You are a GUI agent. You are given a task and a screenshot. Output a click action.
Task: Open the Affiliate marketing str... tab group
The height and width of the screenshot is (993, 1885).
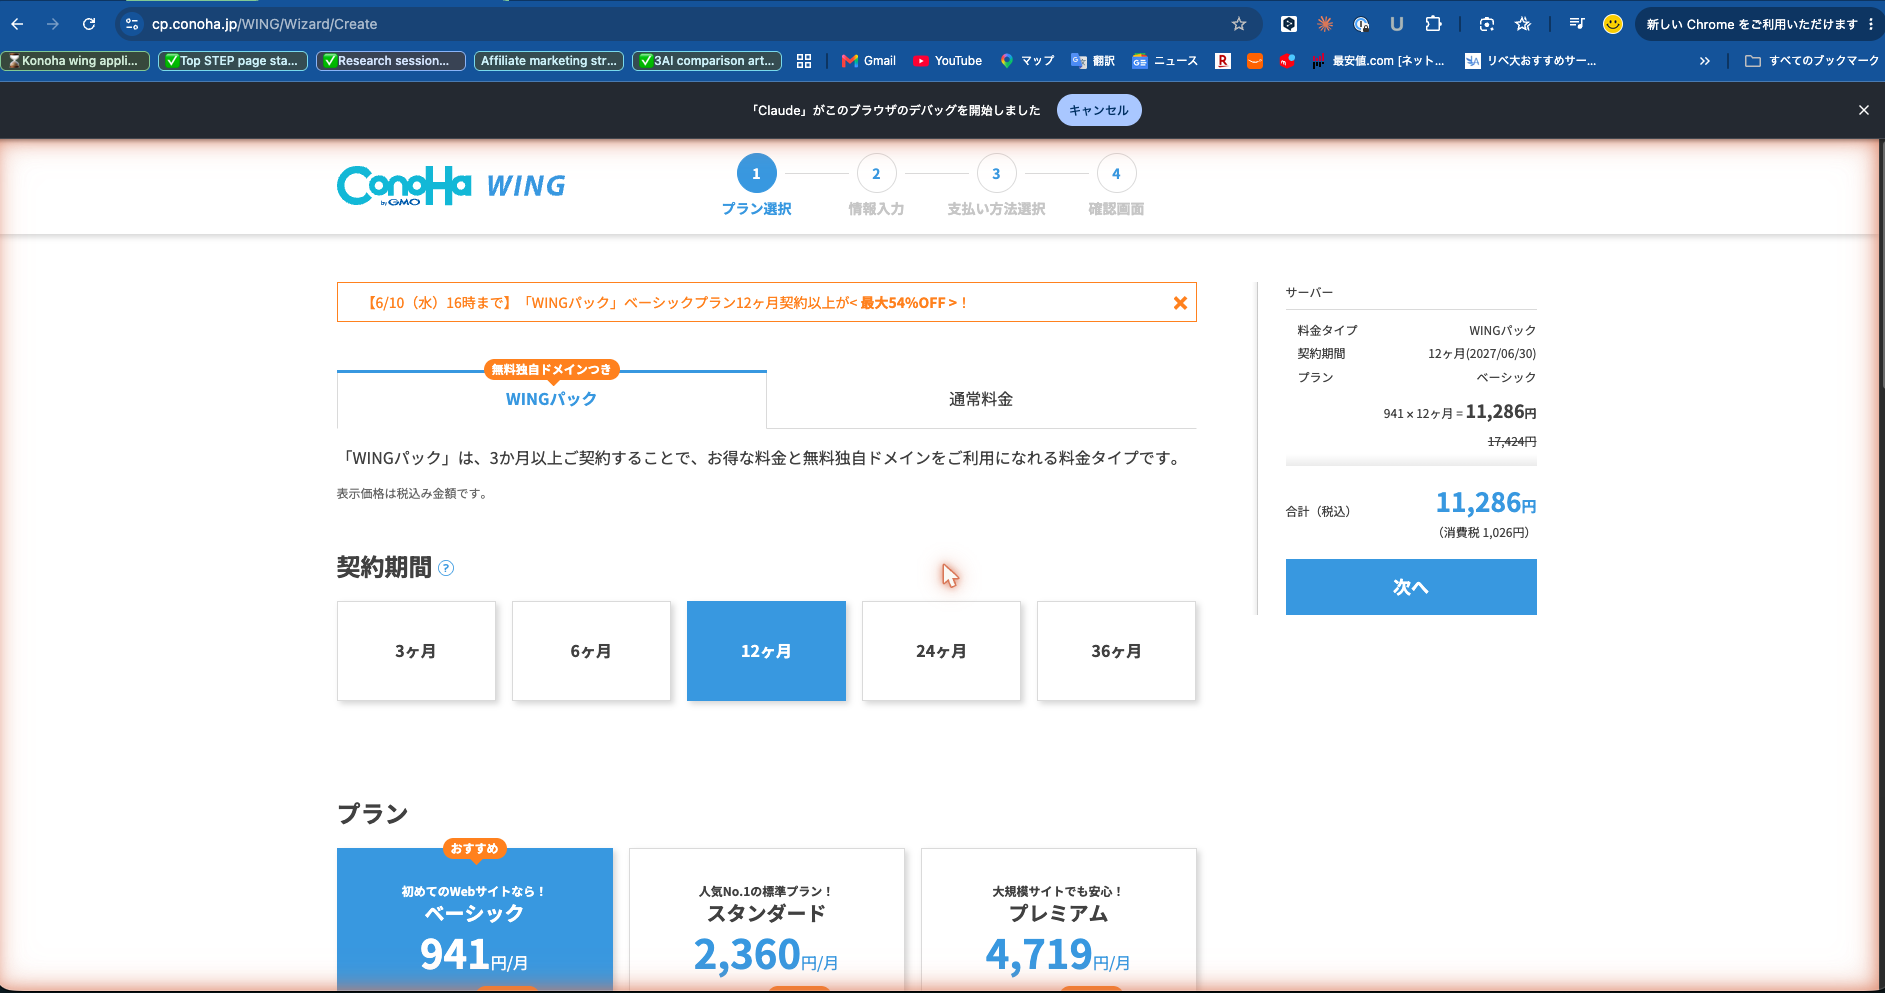click(x=549, y=61)
